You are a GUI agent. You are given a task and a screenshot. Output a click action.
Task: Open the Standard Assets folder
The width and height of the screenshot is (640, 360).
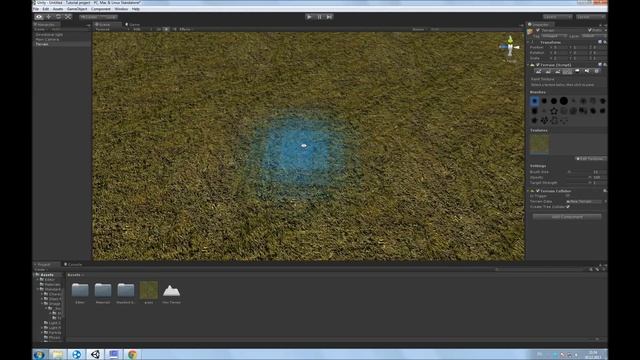(126, 293)
